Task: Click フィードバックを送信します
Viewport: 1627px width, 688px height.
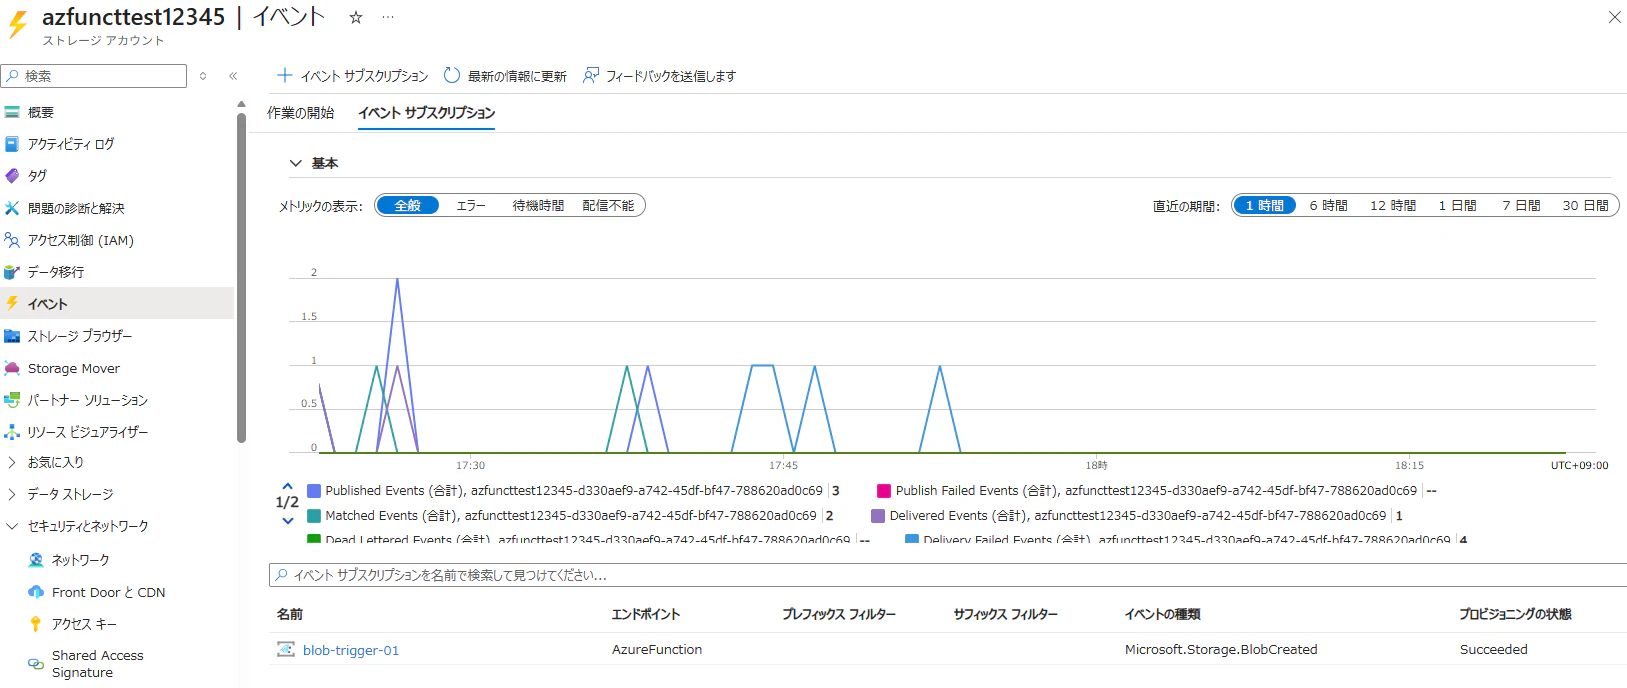Action: pos(660,76)
